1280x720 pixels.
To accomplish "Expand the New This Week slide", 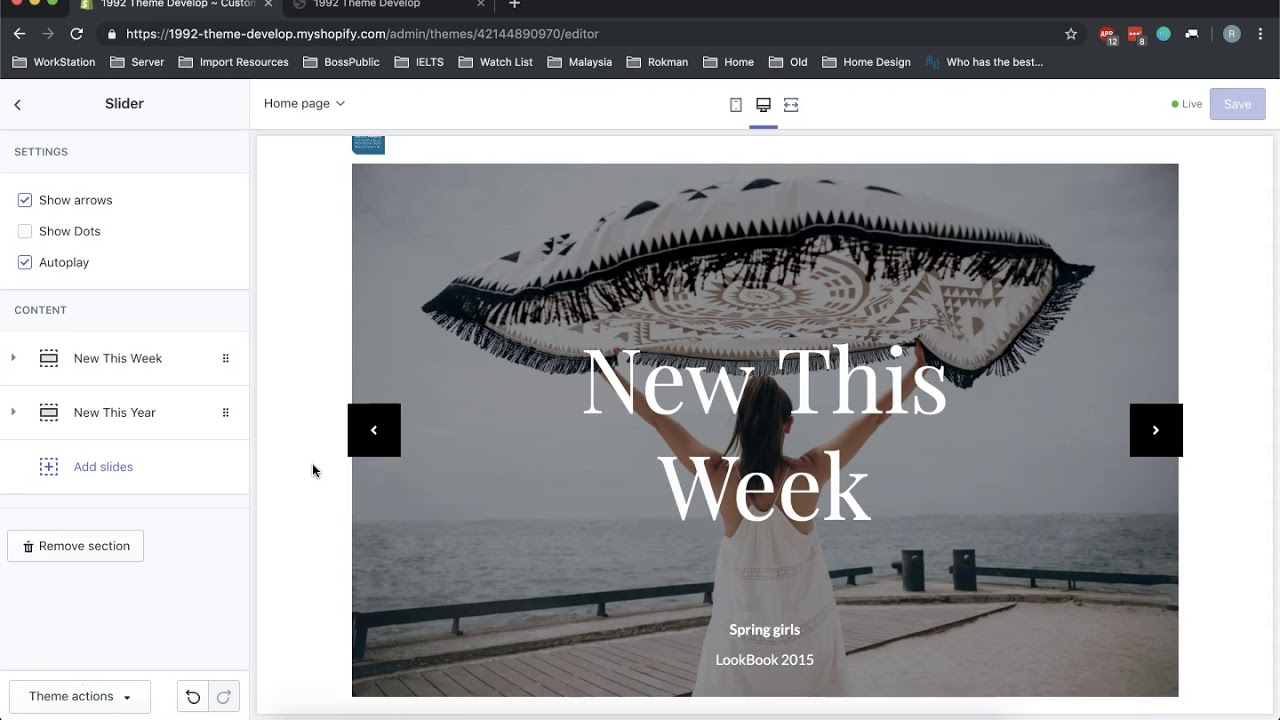I will [x=13, y=358].
